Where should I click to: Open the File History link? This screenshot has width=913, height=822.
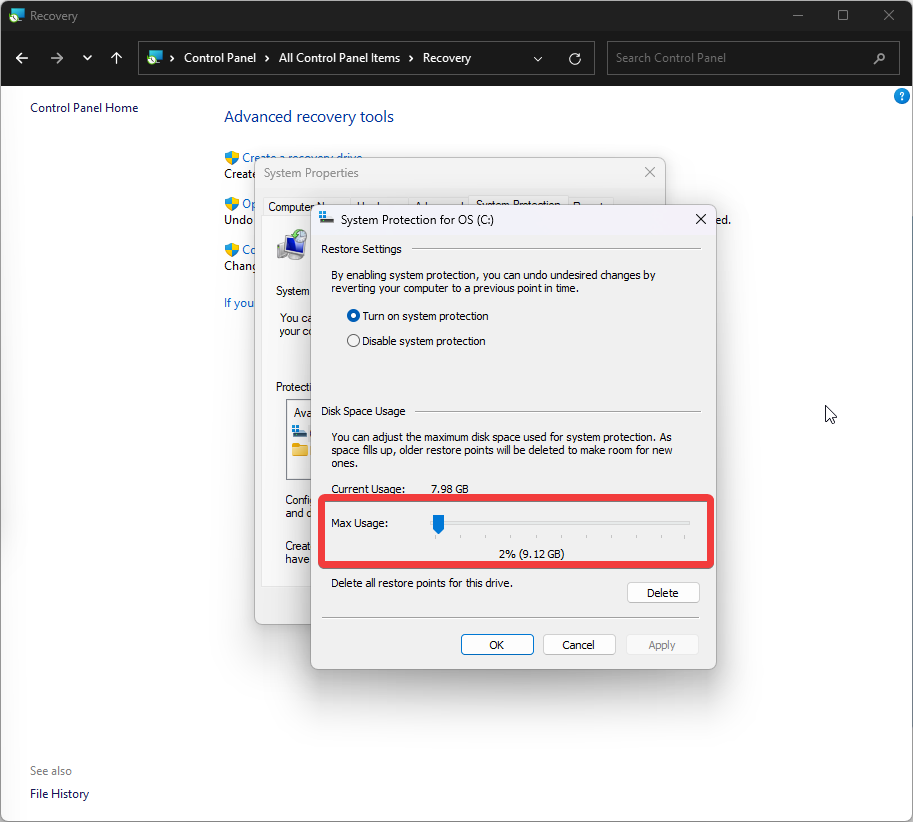(x=59, y=794)
